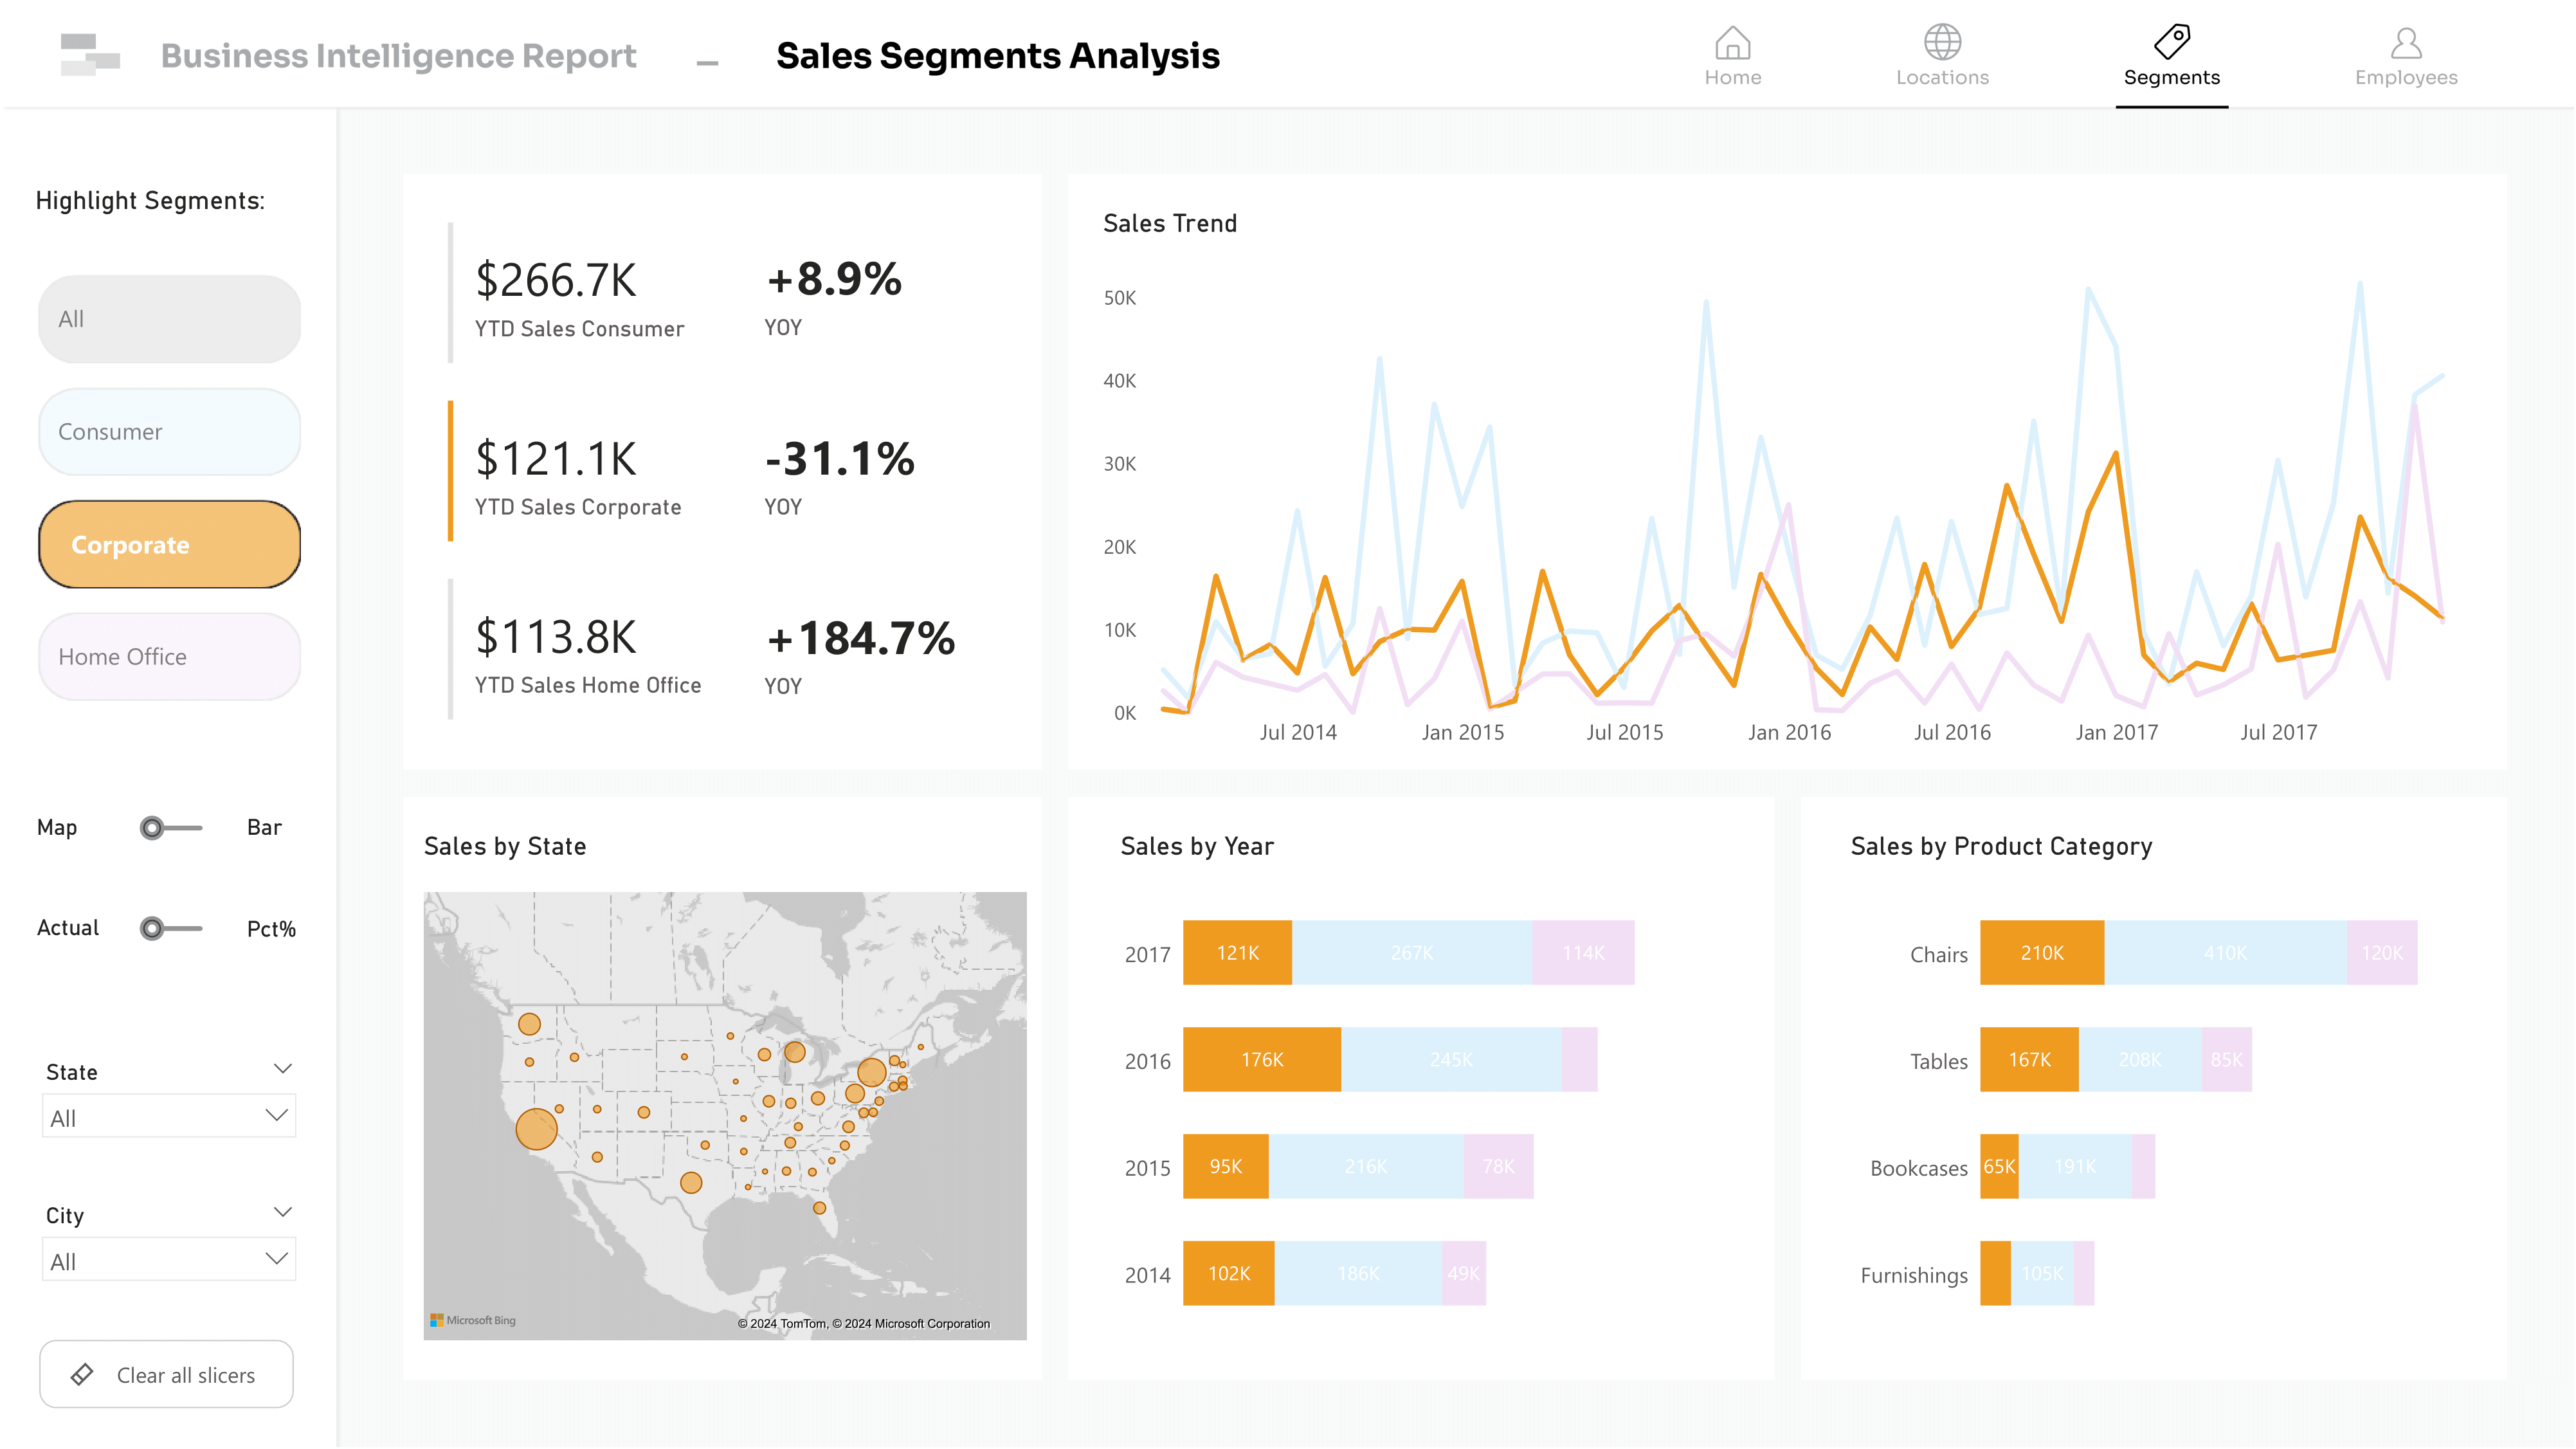Highlight the Home Office segment
2576x1449 pixels.
169,657
